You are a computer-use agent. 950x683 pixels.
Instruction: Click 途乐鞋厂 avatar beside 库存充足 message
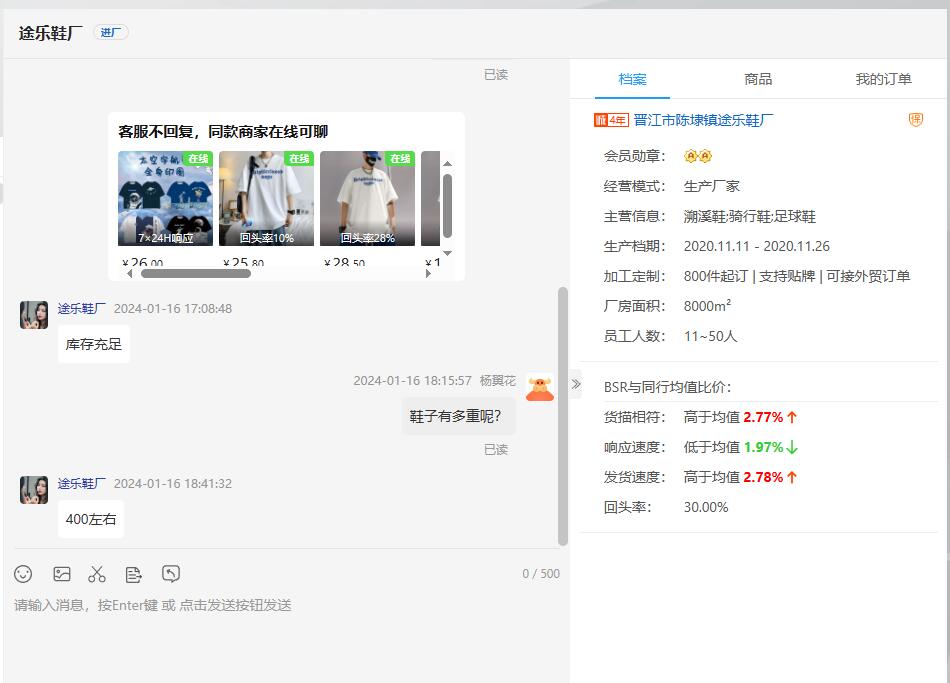[34, 315]
